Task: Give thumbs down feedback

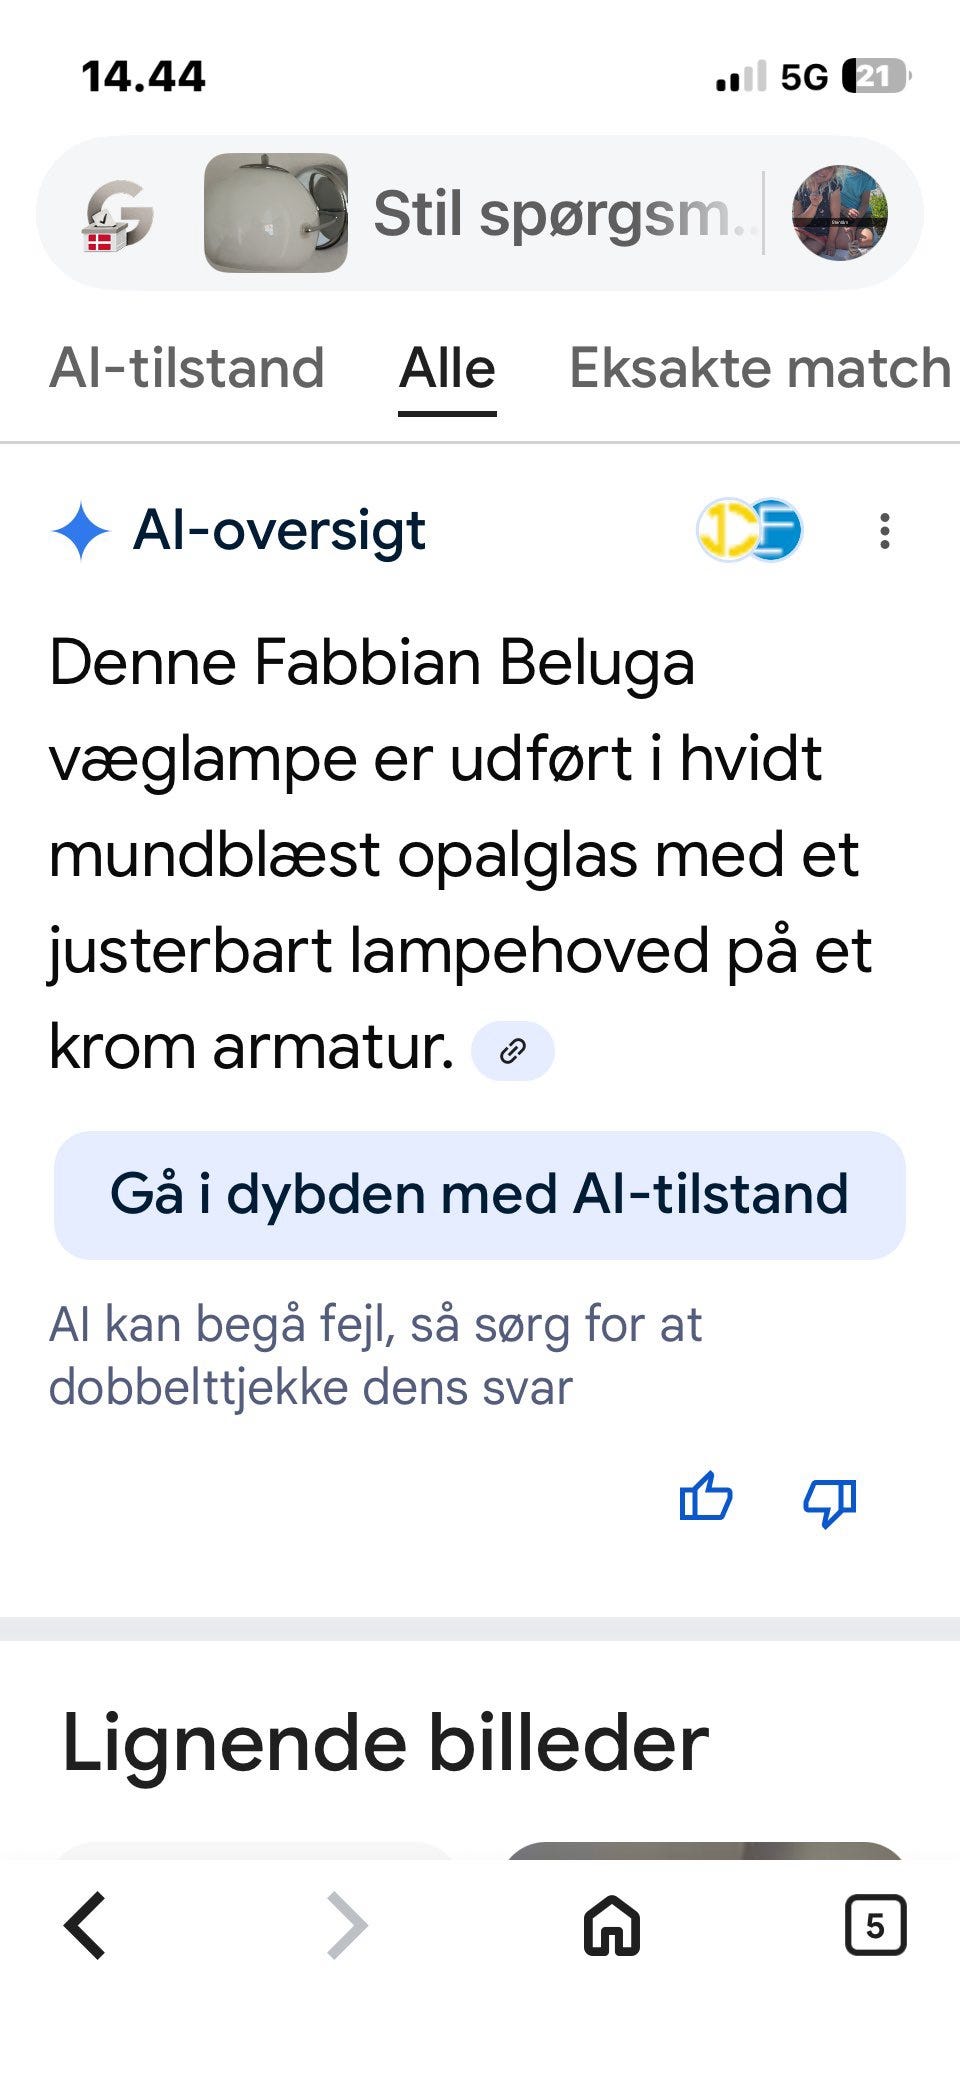Action: pyautogui.click(x=830, y=1500)
